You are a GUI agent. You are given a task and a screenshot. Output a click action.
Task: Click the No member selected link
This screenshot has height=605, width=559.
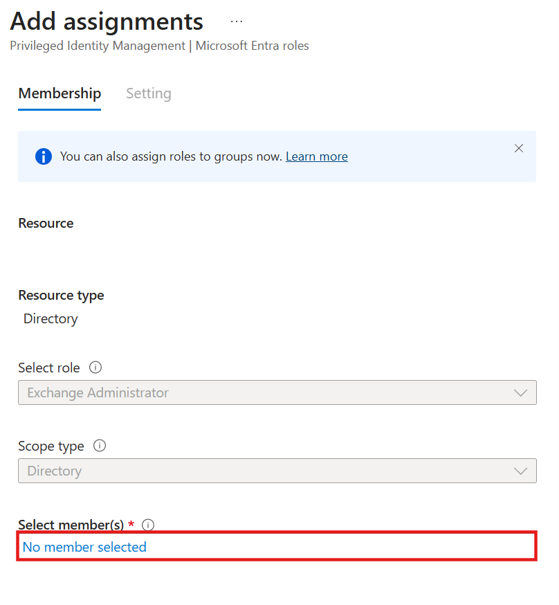point(84,547)
